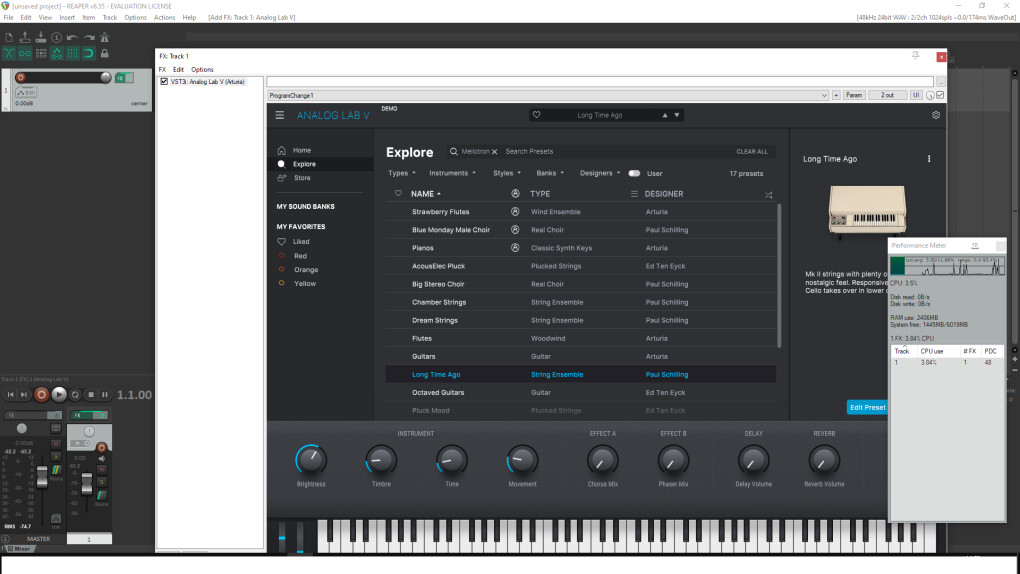This screenshot has height=574, width=1020.
Task: Click master track volume fader
Action: (42, 477)
